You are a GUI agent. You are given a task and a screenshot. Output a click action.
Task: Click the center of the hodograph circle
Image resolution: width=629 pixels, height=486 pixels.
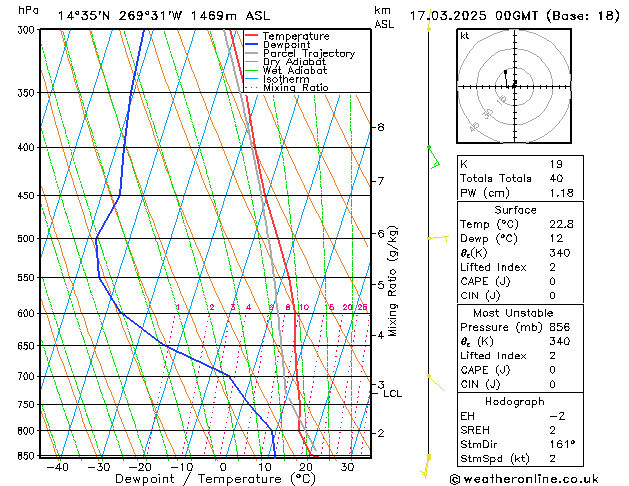point(514,85)
